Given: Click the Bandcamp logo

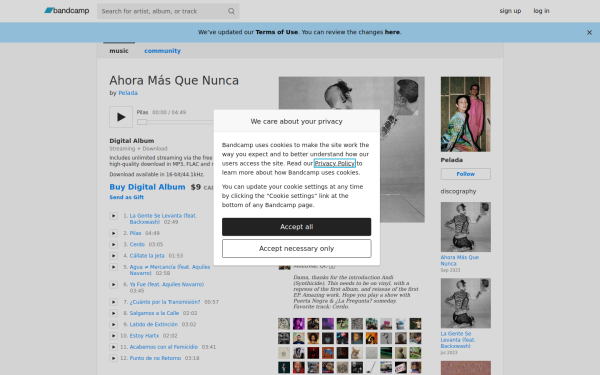Looking at the screenshot, I should point(67,11).
